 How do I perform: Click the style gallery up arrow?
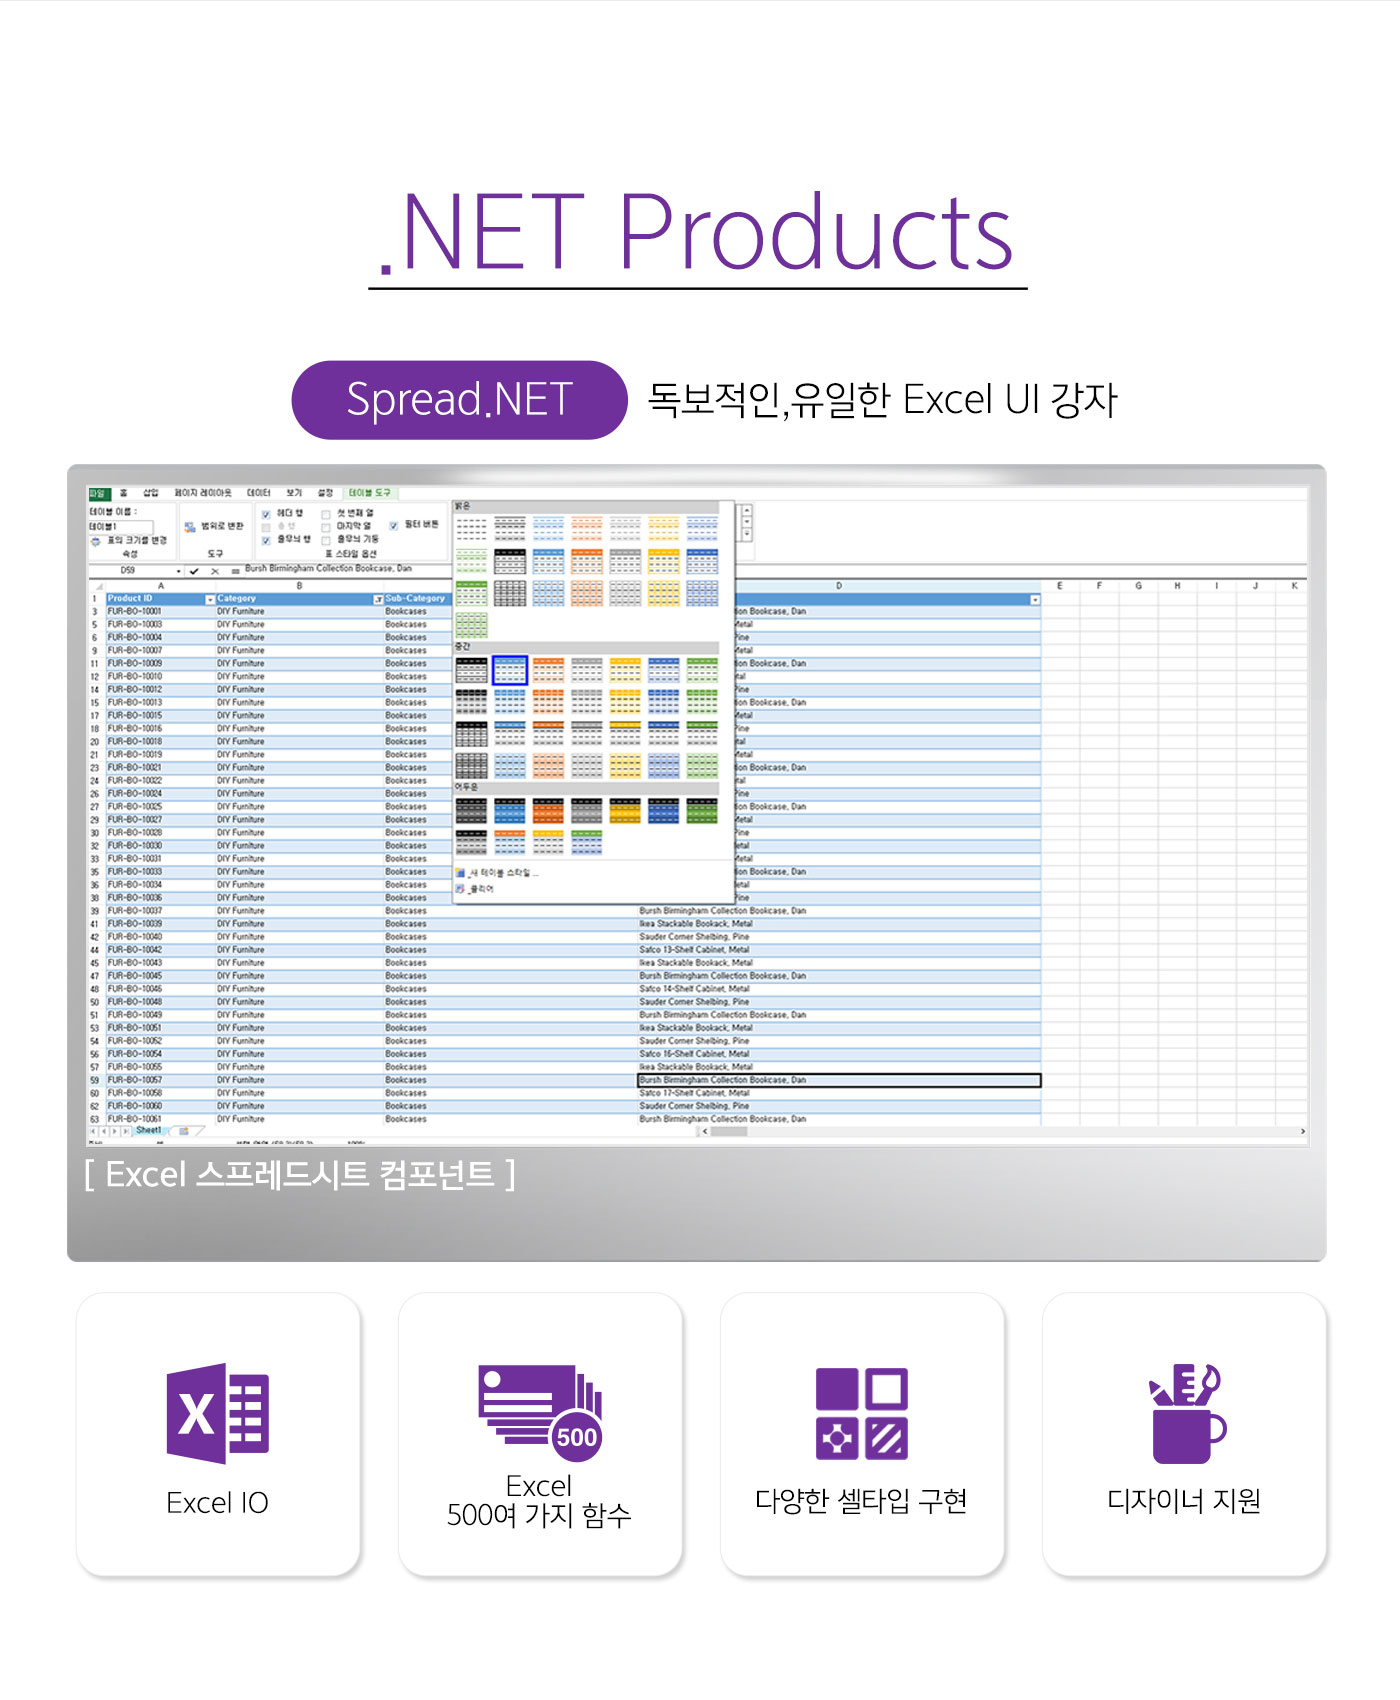[x=746, y=510]
